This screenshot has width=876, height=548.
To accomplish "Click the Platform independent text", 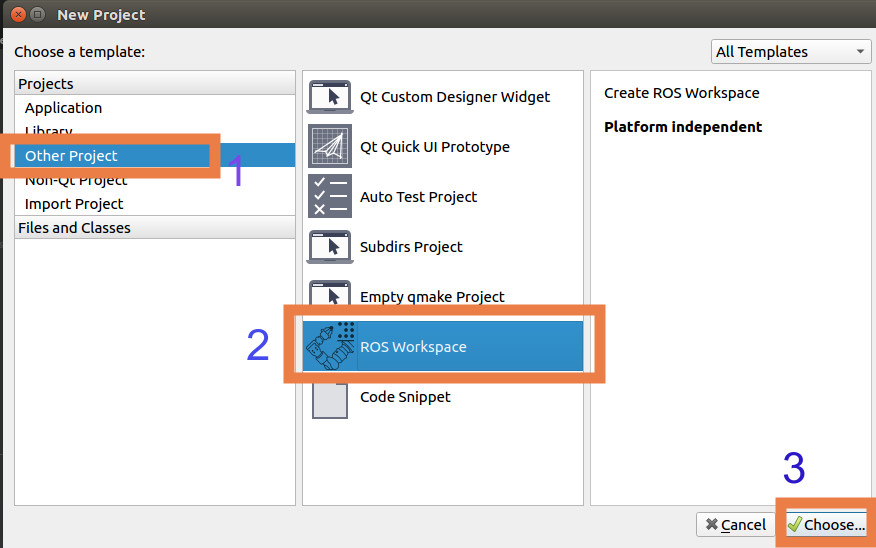I will point(683,127).
